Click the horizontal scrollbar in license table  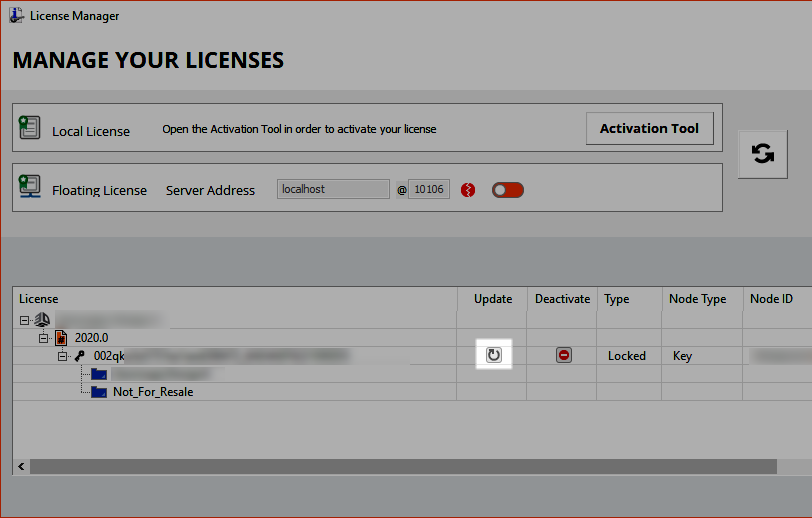point(400,466)
